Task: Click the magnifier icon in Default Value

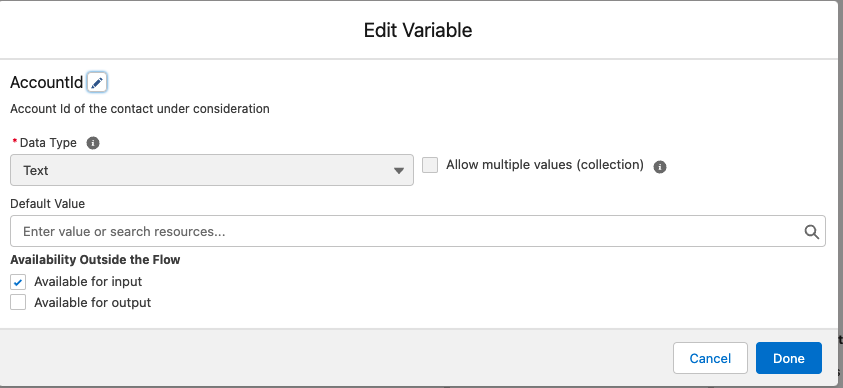Action: tap(811, 232)
